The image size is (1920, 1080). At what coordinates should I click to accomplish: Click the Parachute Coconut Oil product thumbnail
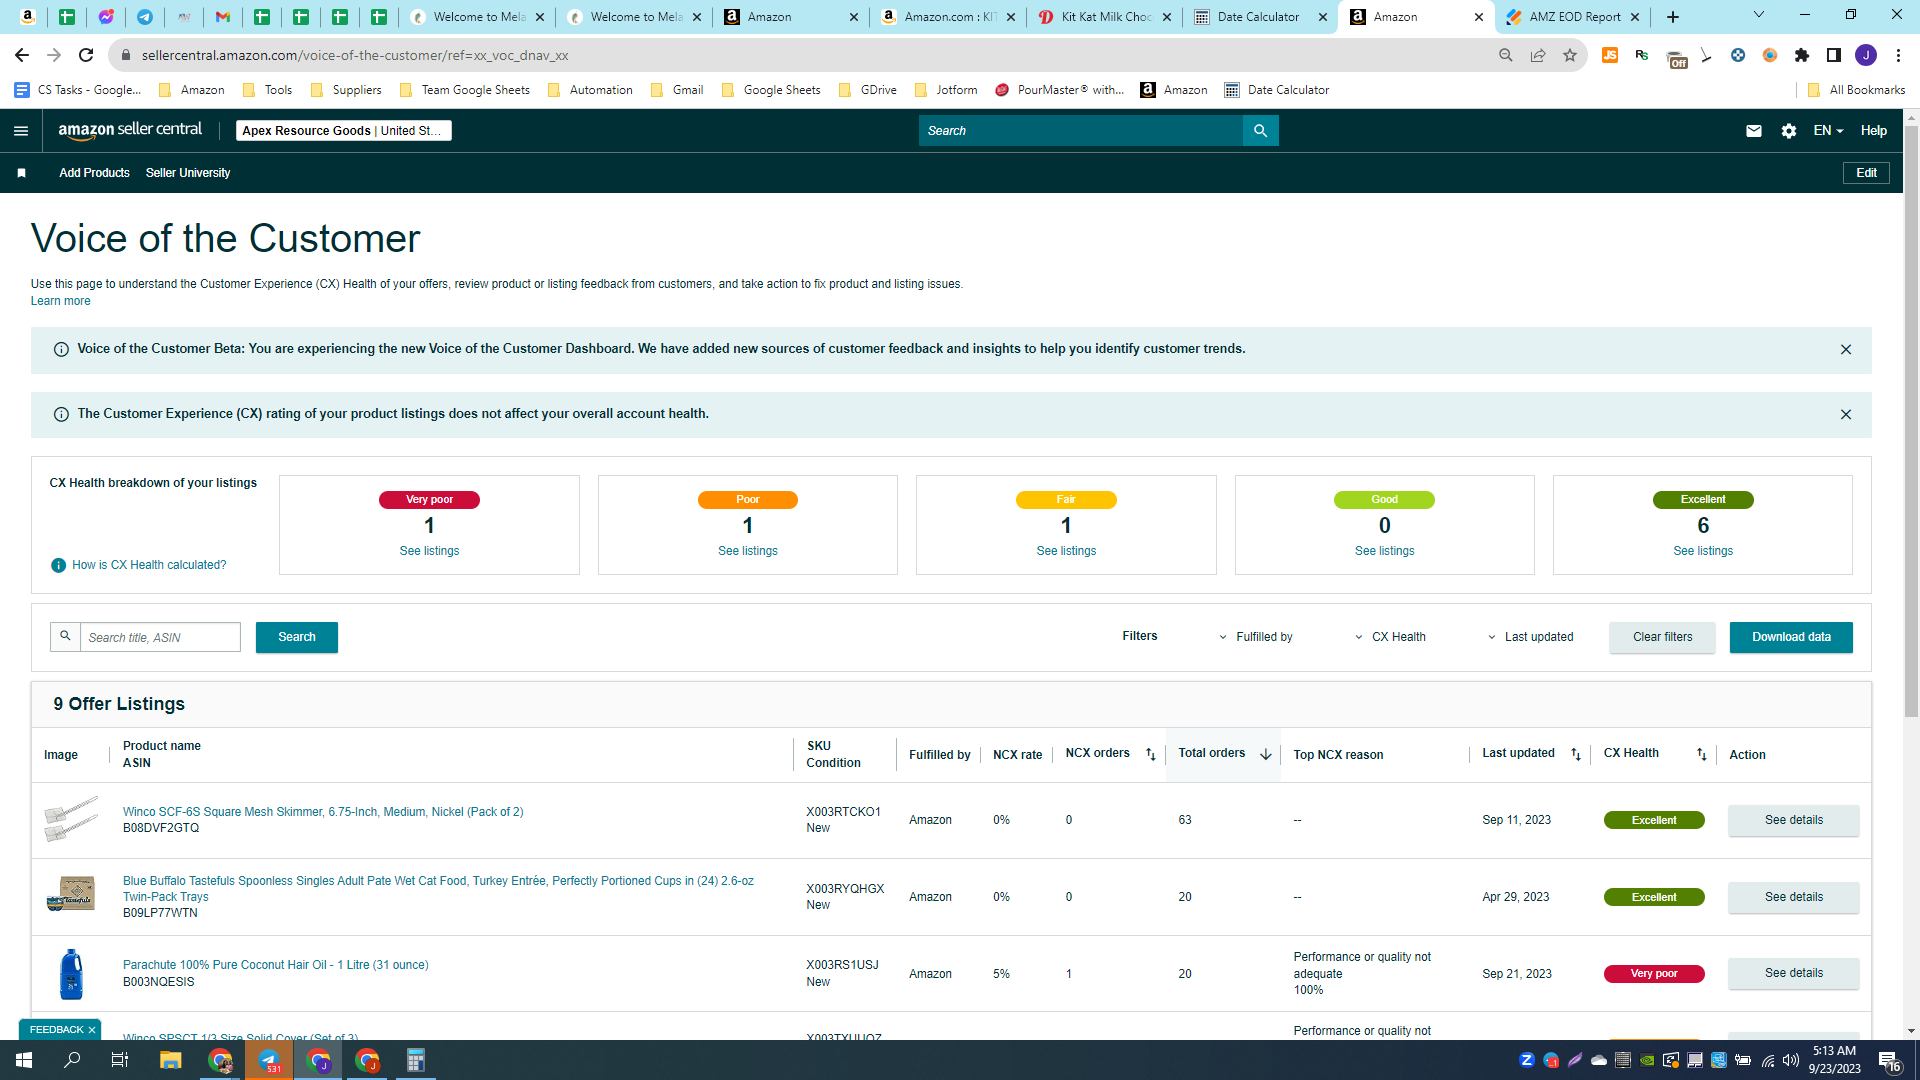pyautogui.click(x=71, y=974)
